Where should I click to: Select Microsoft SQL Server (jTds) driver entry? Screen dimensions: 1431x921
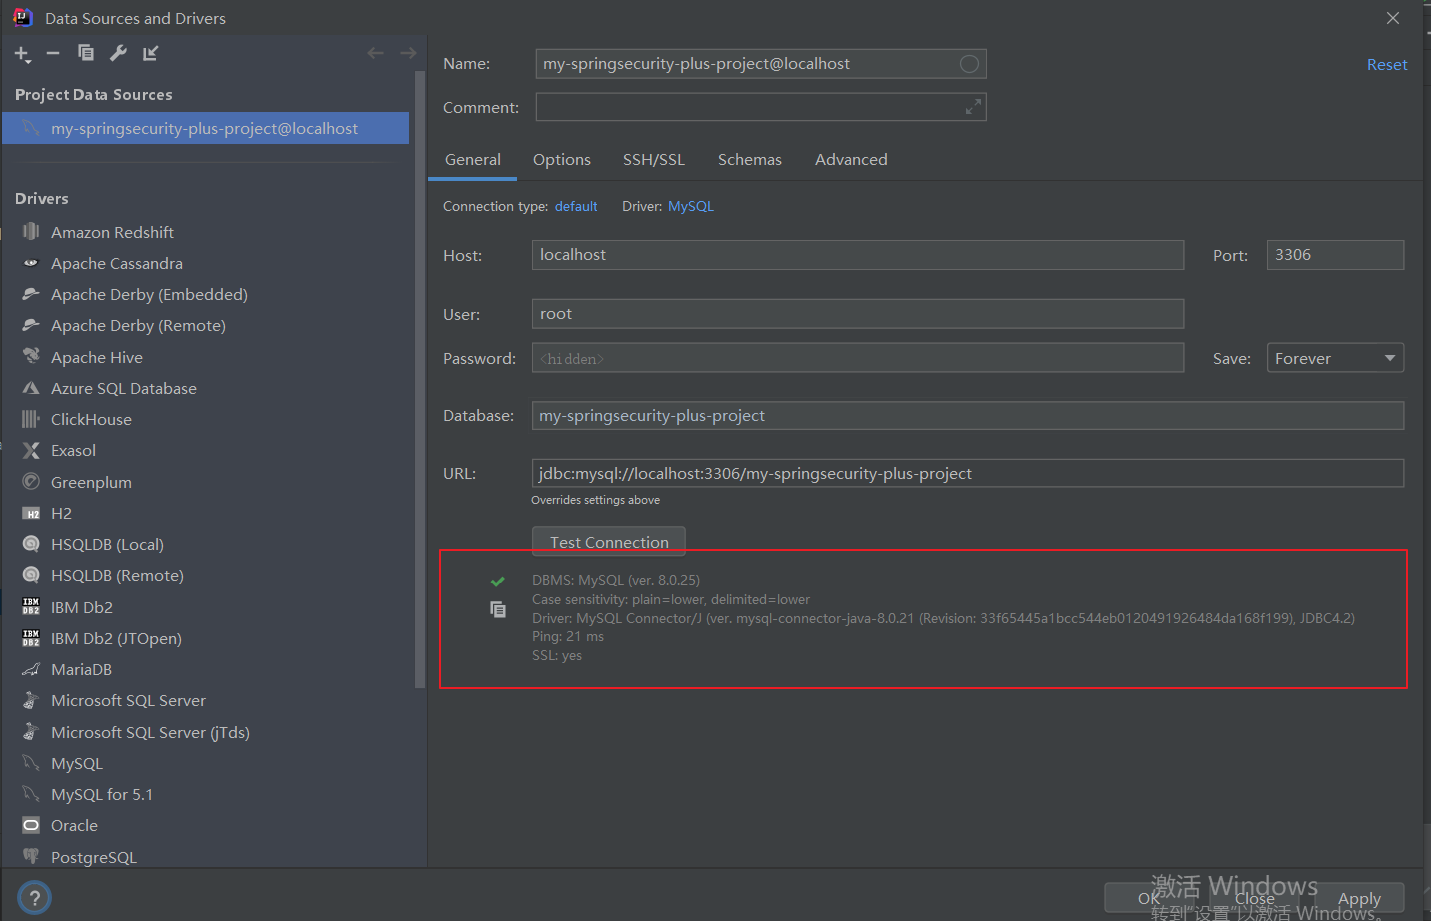205,732
